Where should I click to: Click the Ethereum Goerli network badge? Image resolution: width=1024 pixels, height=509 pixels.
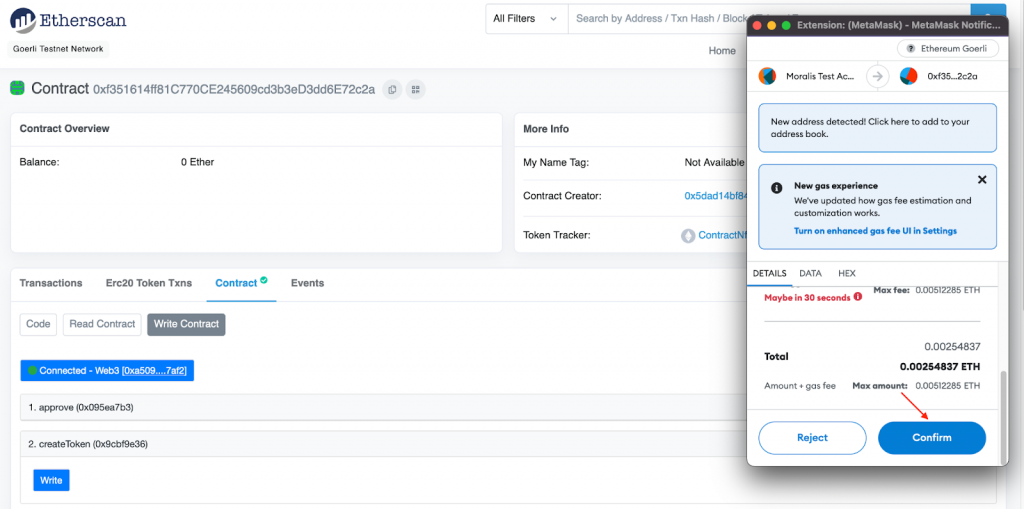pos(948,49)
